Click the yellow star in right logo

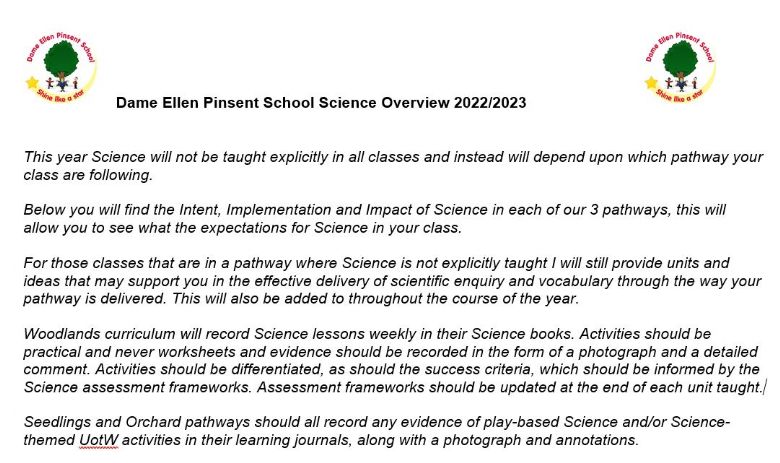click(651, 82)
